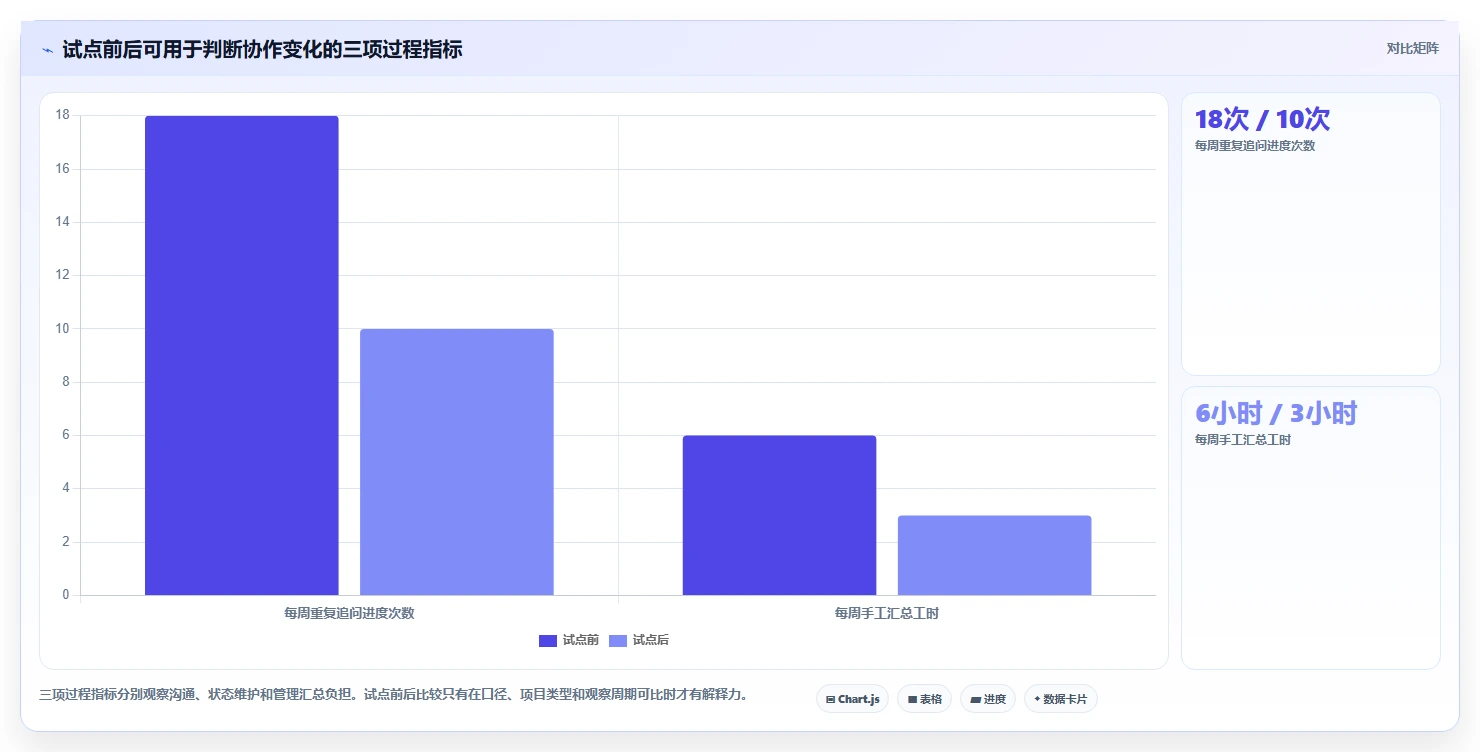This screenshot has height=752, width=1480.
Task: Click the 试点后 bar for 每周手工汇总工时
Action: point(995,555)
